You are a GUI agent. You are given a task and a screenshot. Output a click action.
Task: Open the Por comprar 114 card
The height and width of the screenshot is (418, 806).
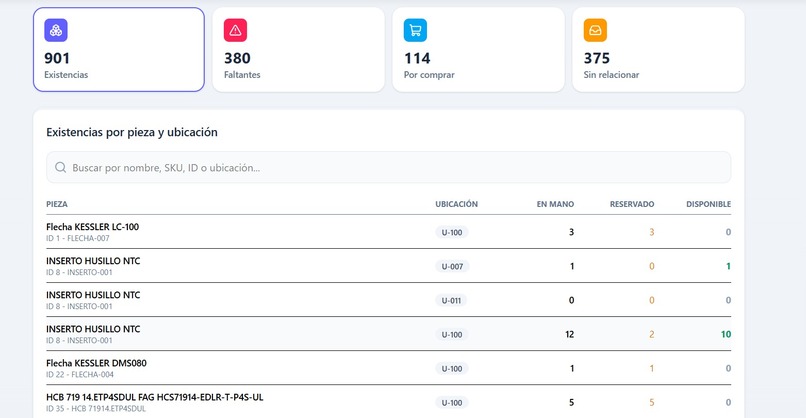479,50
